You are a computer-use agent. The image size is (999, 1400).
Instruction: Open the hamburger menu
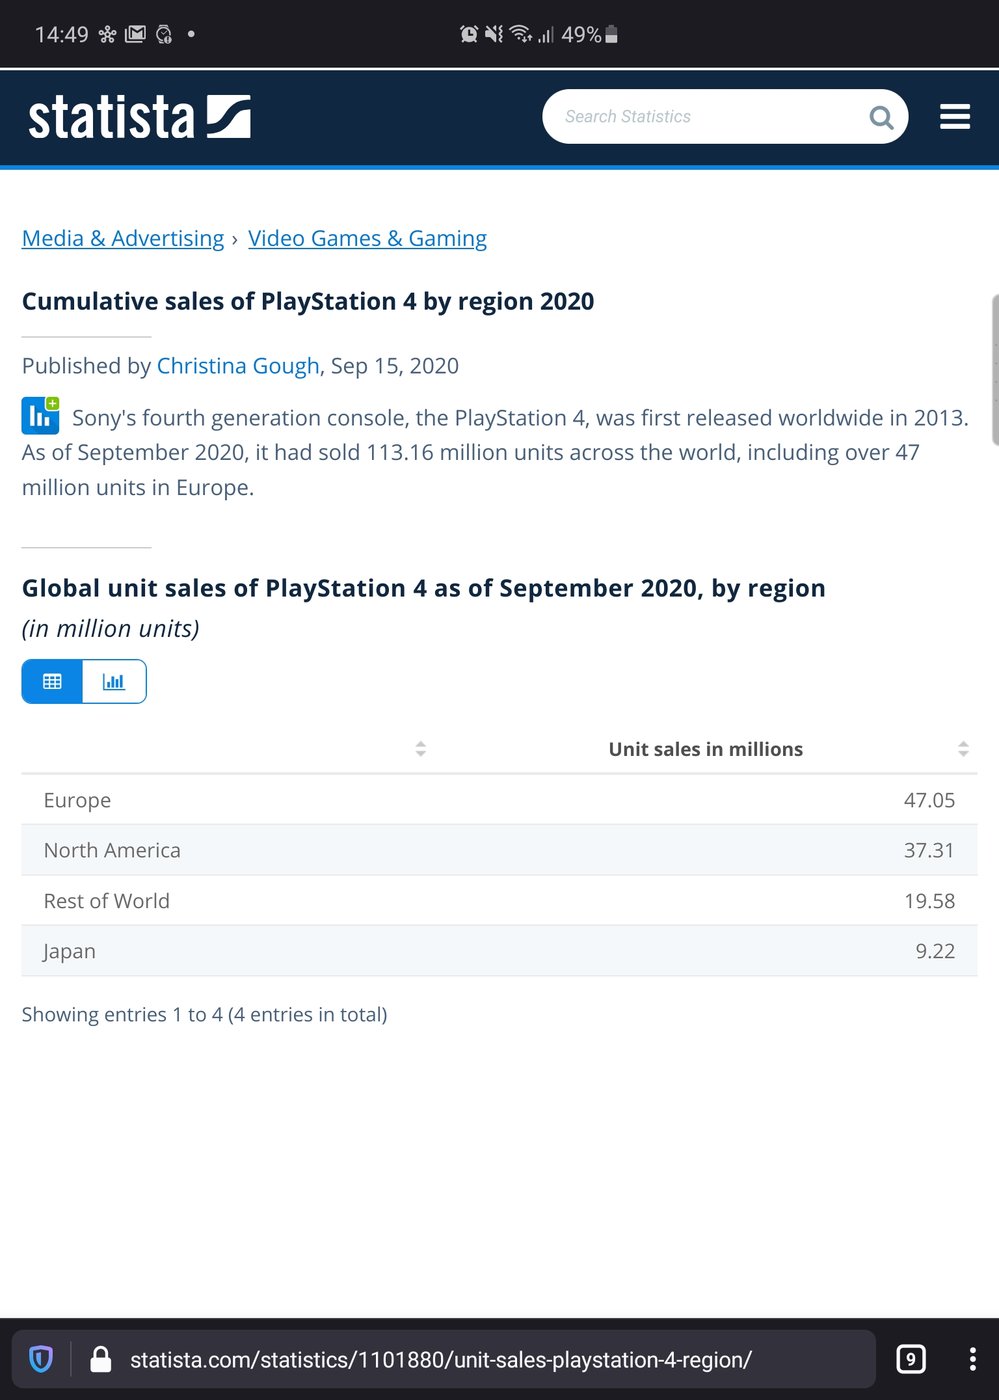pos(955,117)
